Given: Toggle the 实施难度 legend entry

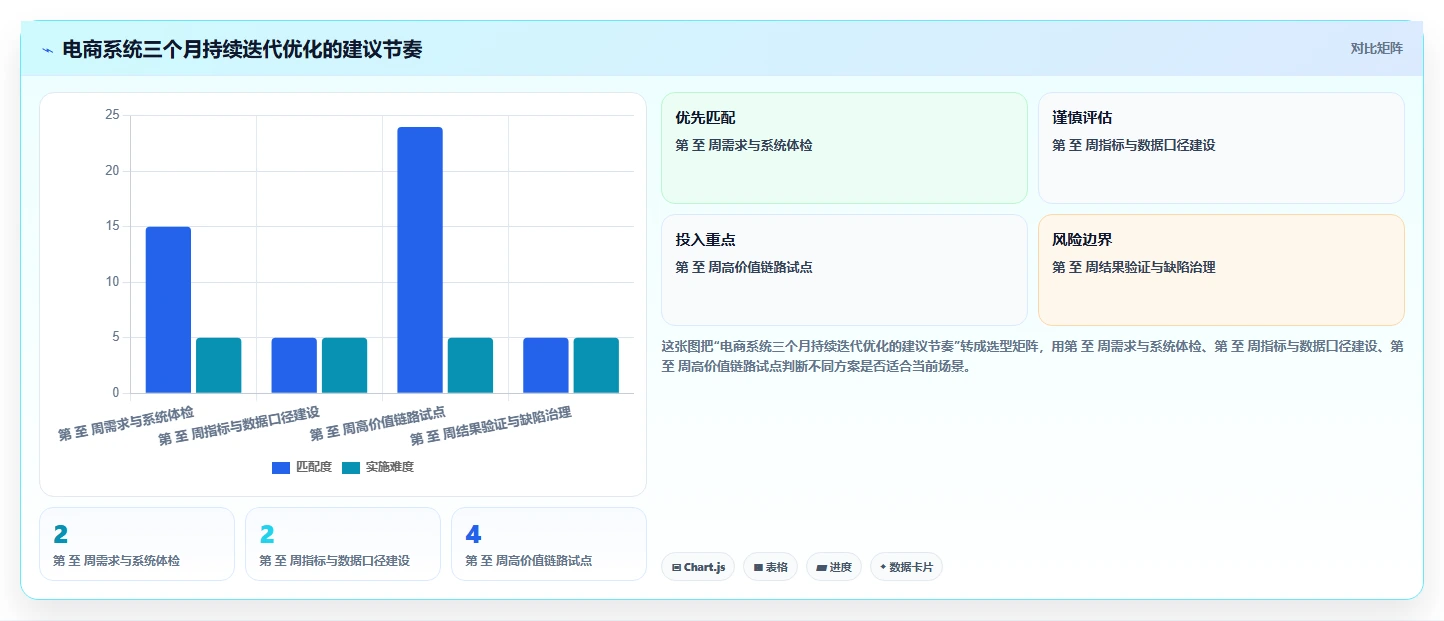Looking at the screenshot, I should (x=378, y=467).
